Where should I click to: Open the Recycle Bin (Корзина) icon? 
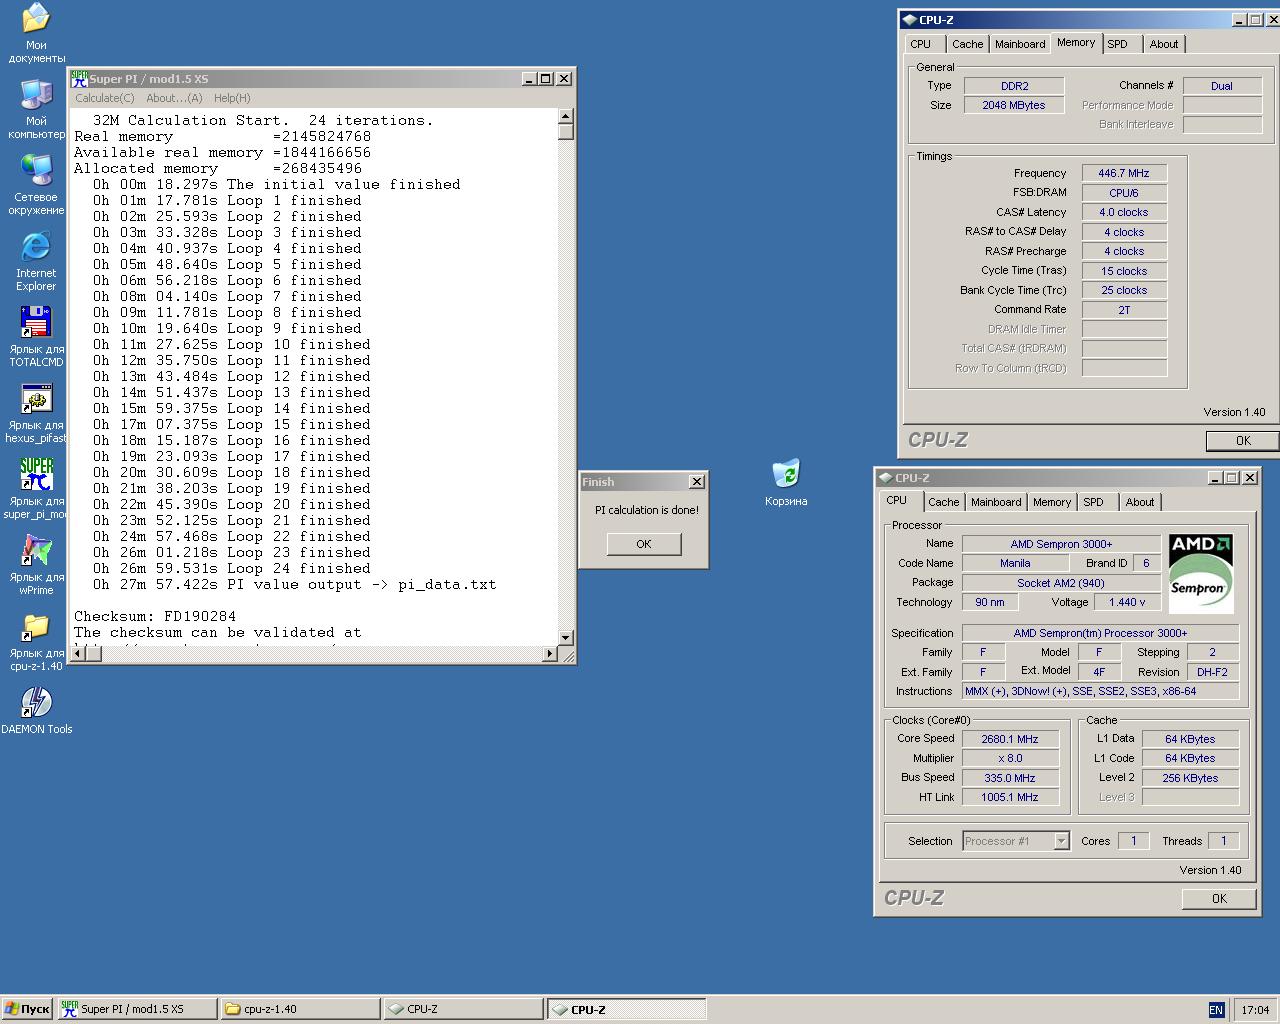click(786, 482)
